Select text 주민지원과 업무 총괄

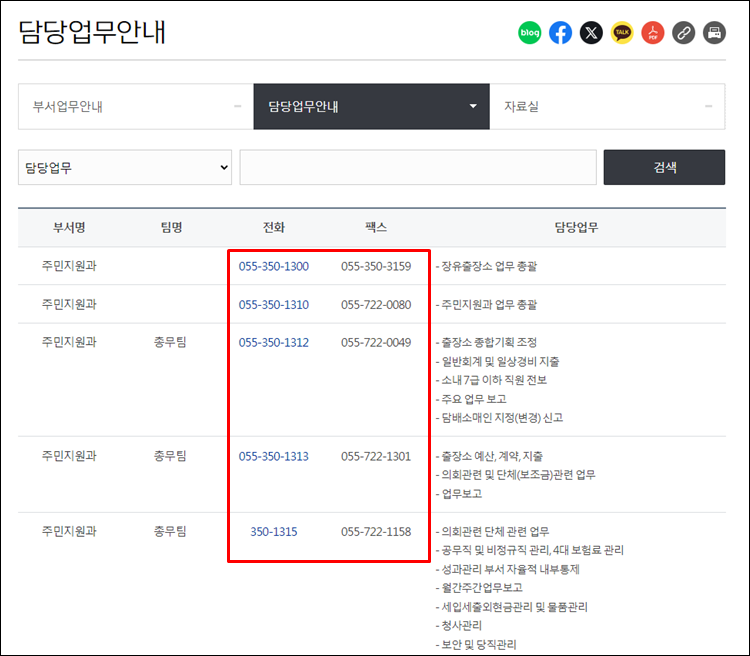(x=487, y=305)
